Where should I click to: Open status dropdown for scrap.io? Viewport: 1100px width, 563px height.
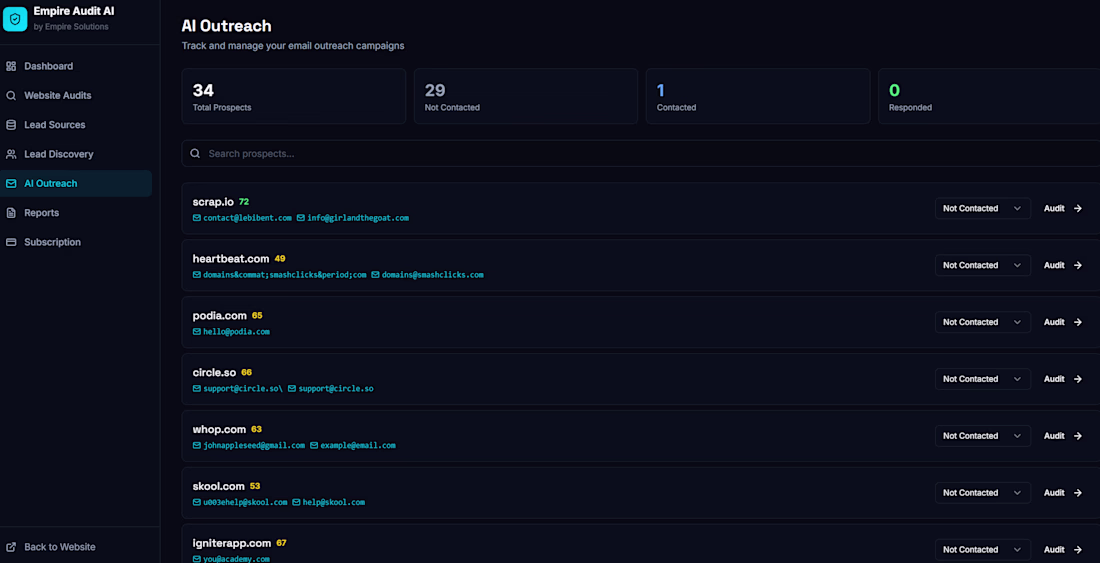982,208
